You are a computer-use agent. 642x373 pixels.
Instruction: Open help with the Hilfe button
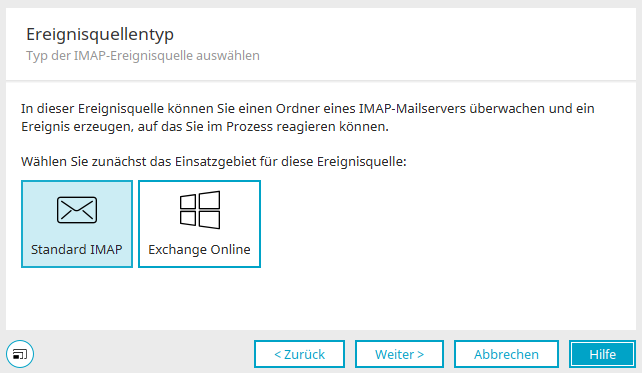(x=602, y=354)
